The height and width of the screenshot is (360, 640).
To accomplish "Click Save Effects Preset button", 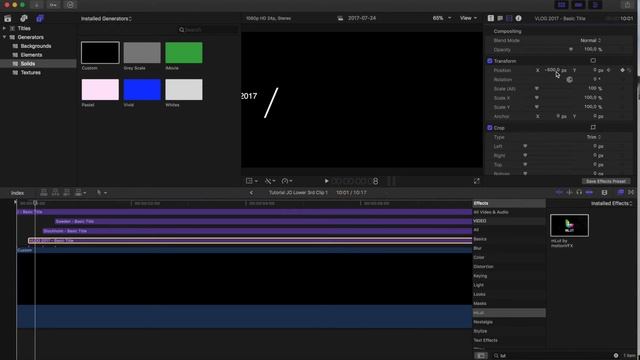I will pyautogui.click(x=606, y=181).
